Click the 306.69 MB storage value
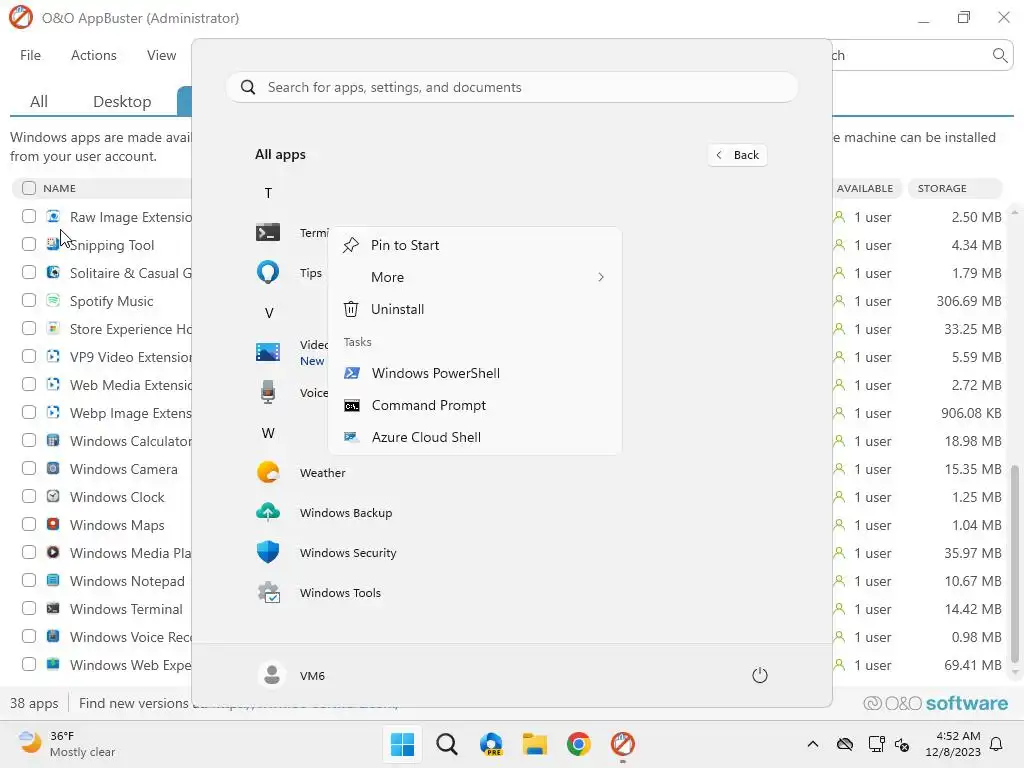1024x768 pixels. 968,301
